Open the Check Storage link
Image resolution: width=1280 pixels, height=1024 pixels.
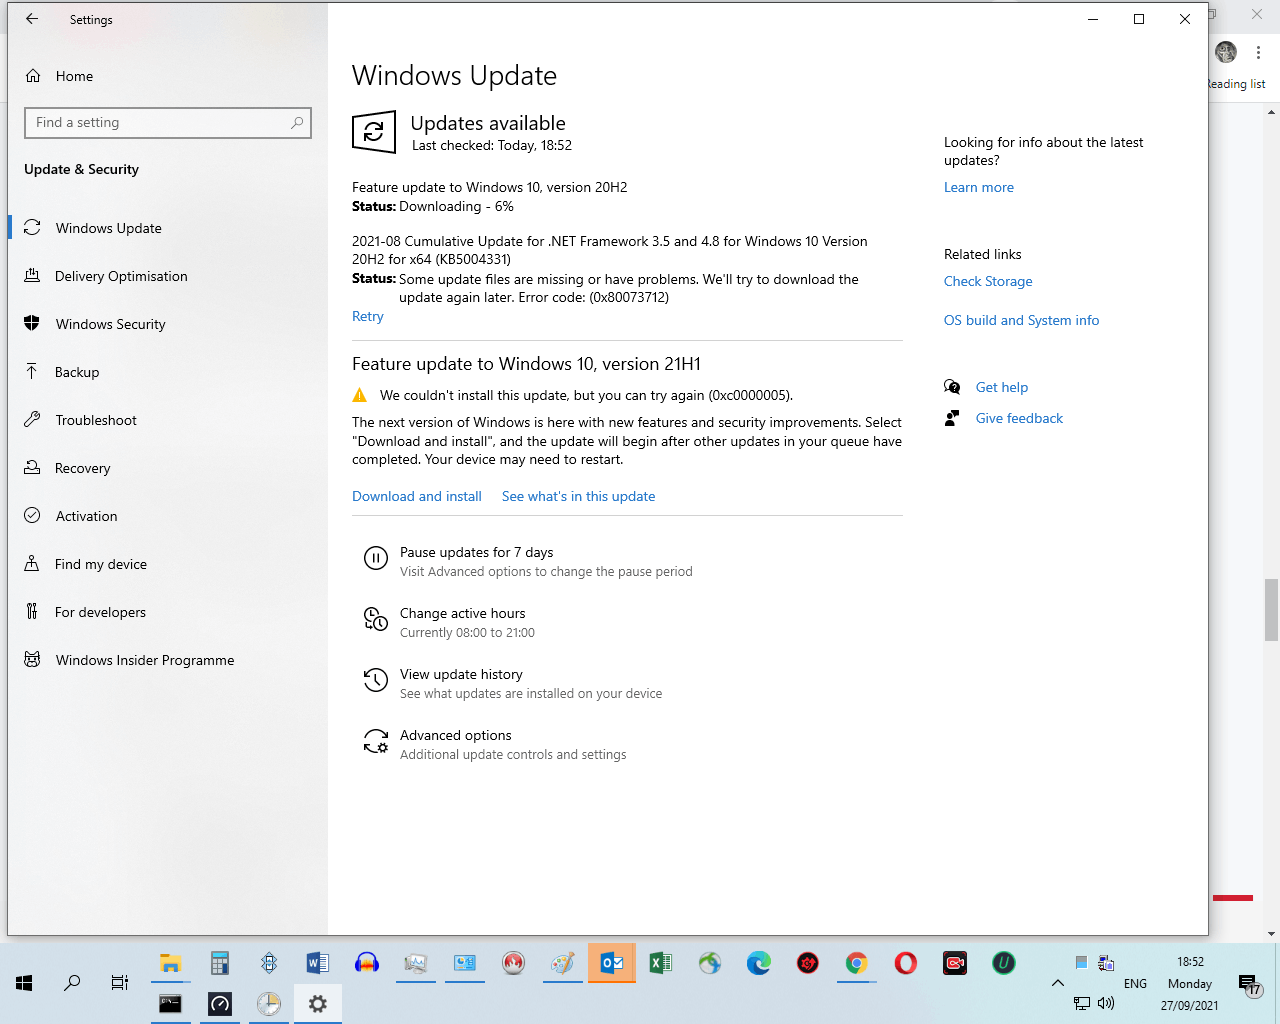988,281
